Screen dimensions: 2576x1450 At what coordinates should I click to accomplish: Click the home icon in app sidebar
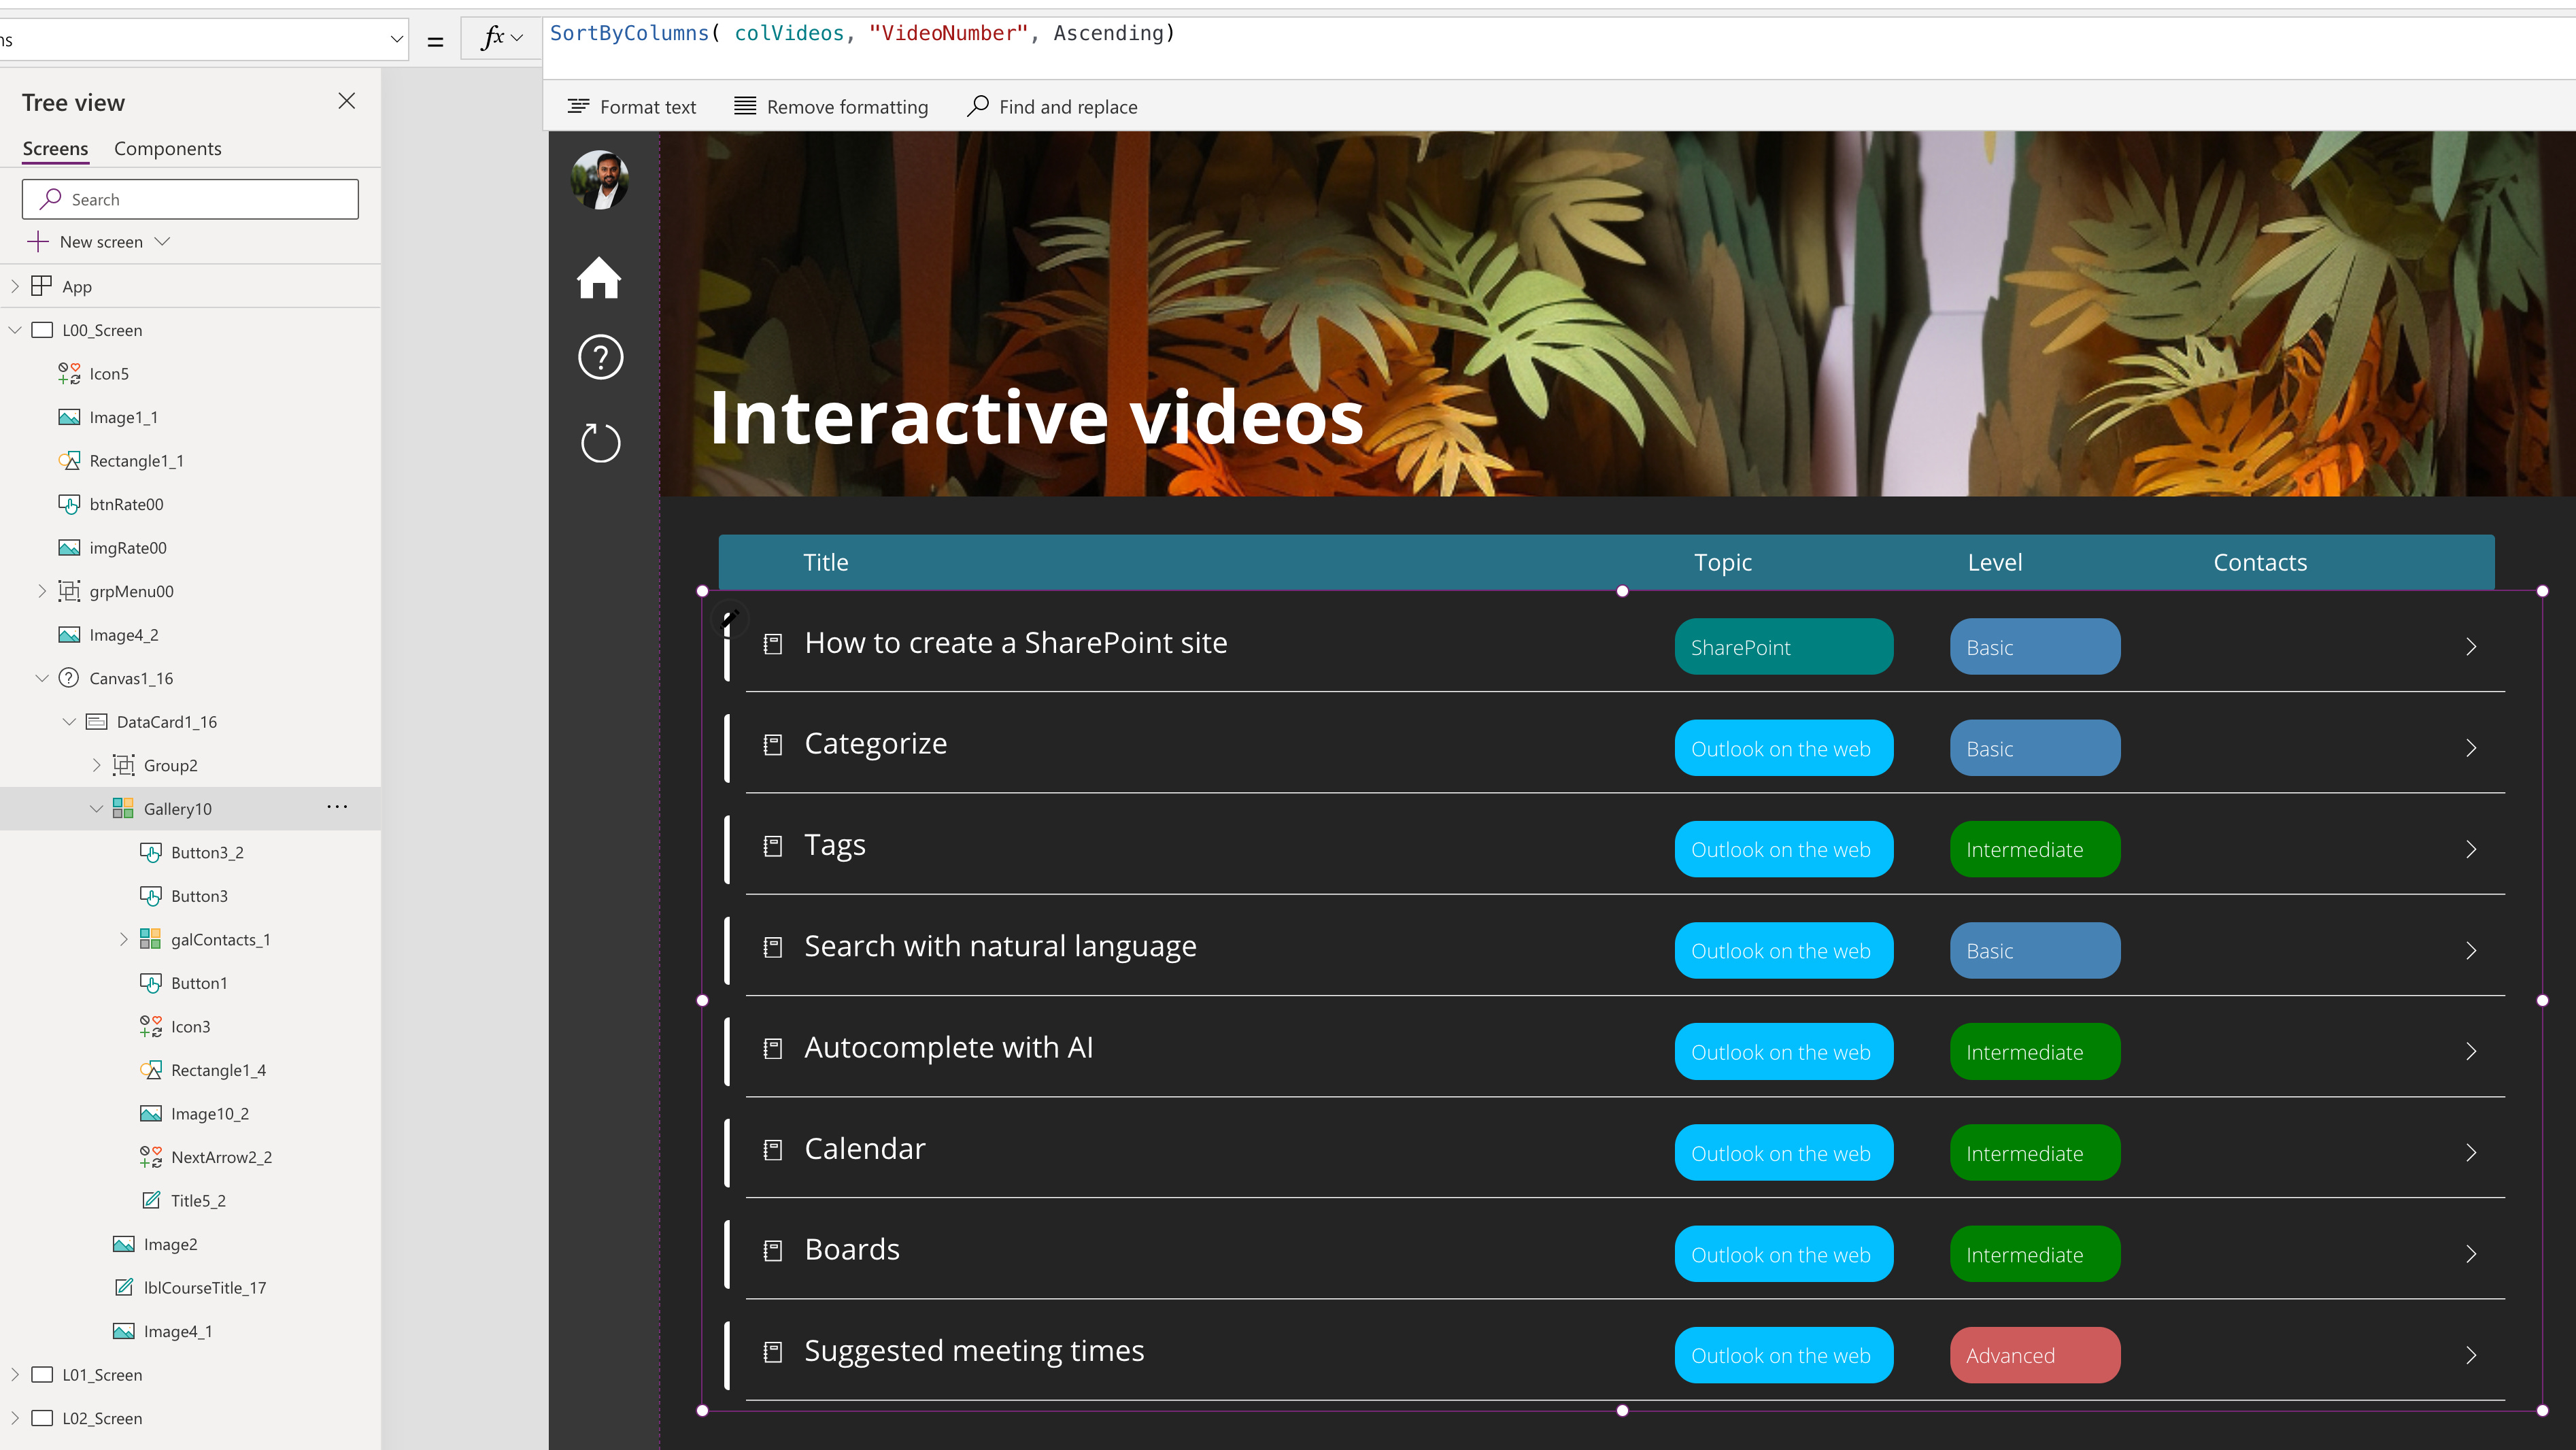coord(599,278)
